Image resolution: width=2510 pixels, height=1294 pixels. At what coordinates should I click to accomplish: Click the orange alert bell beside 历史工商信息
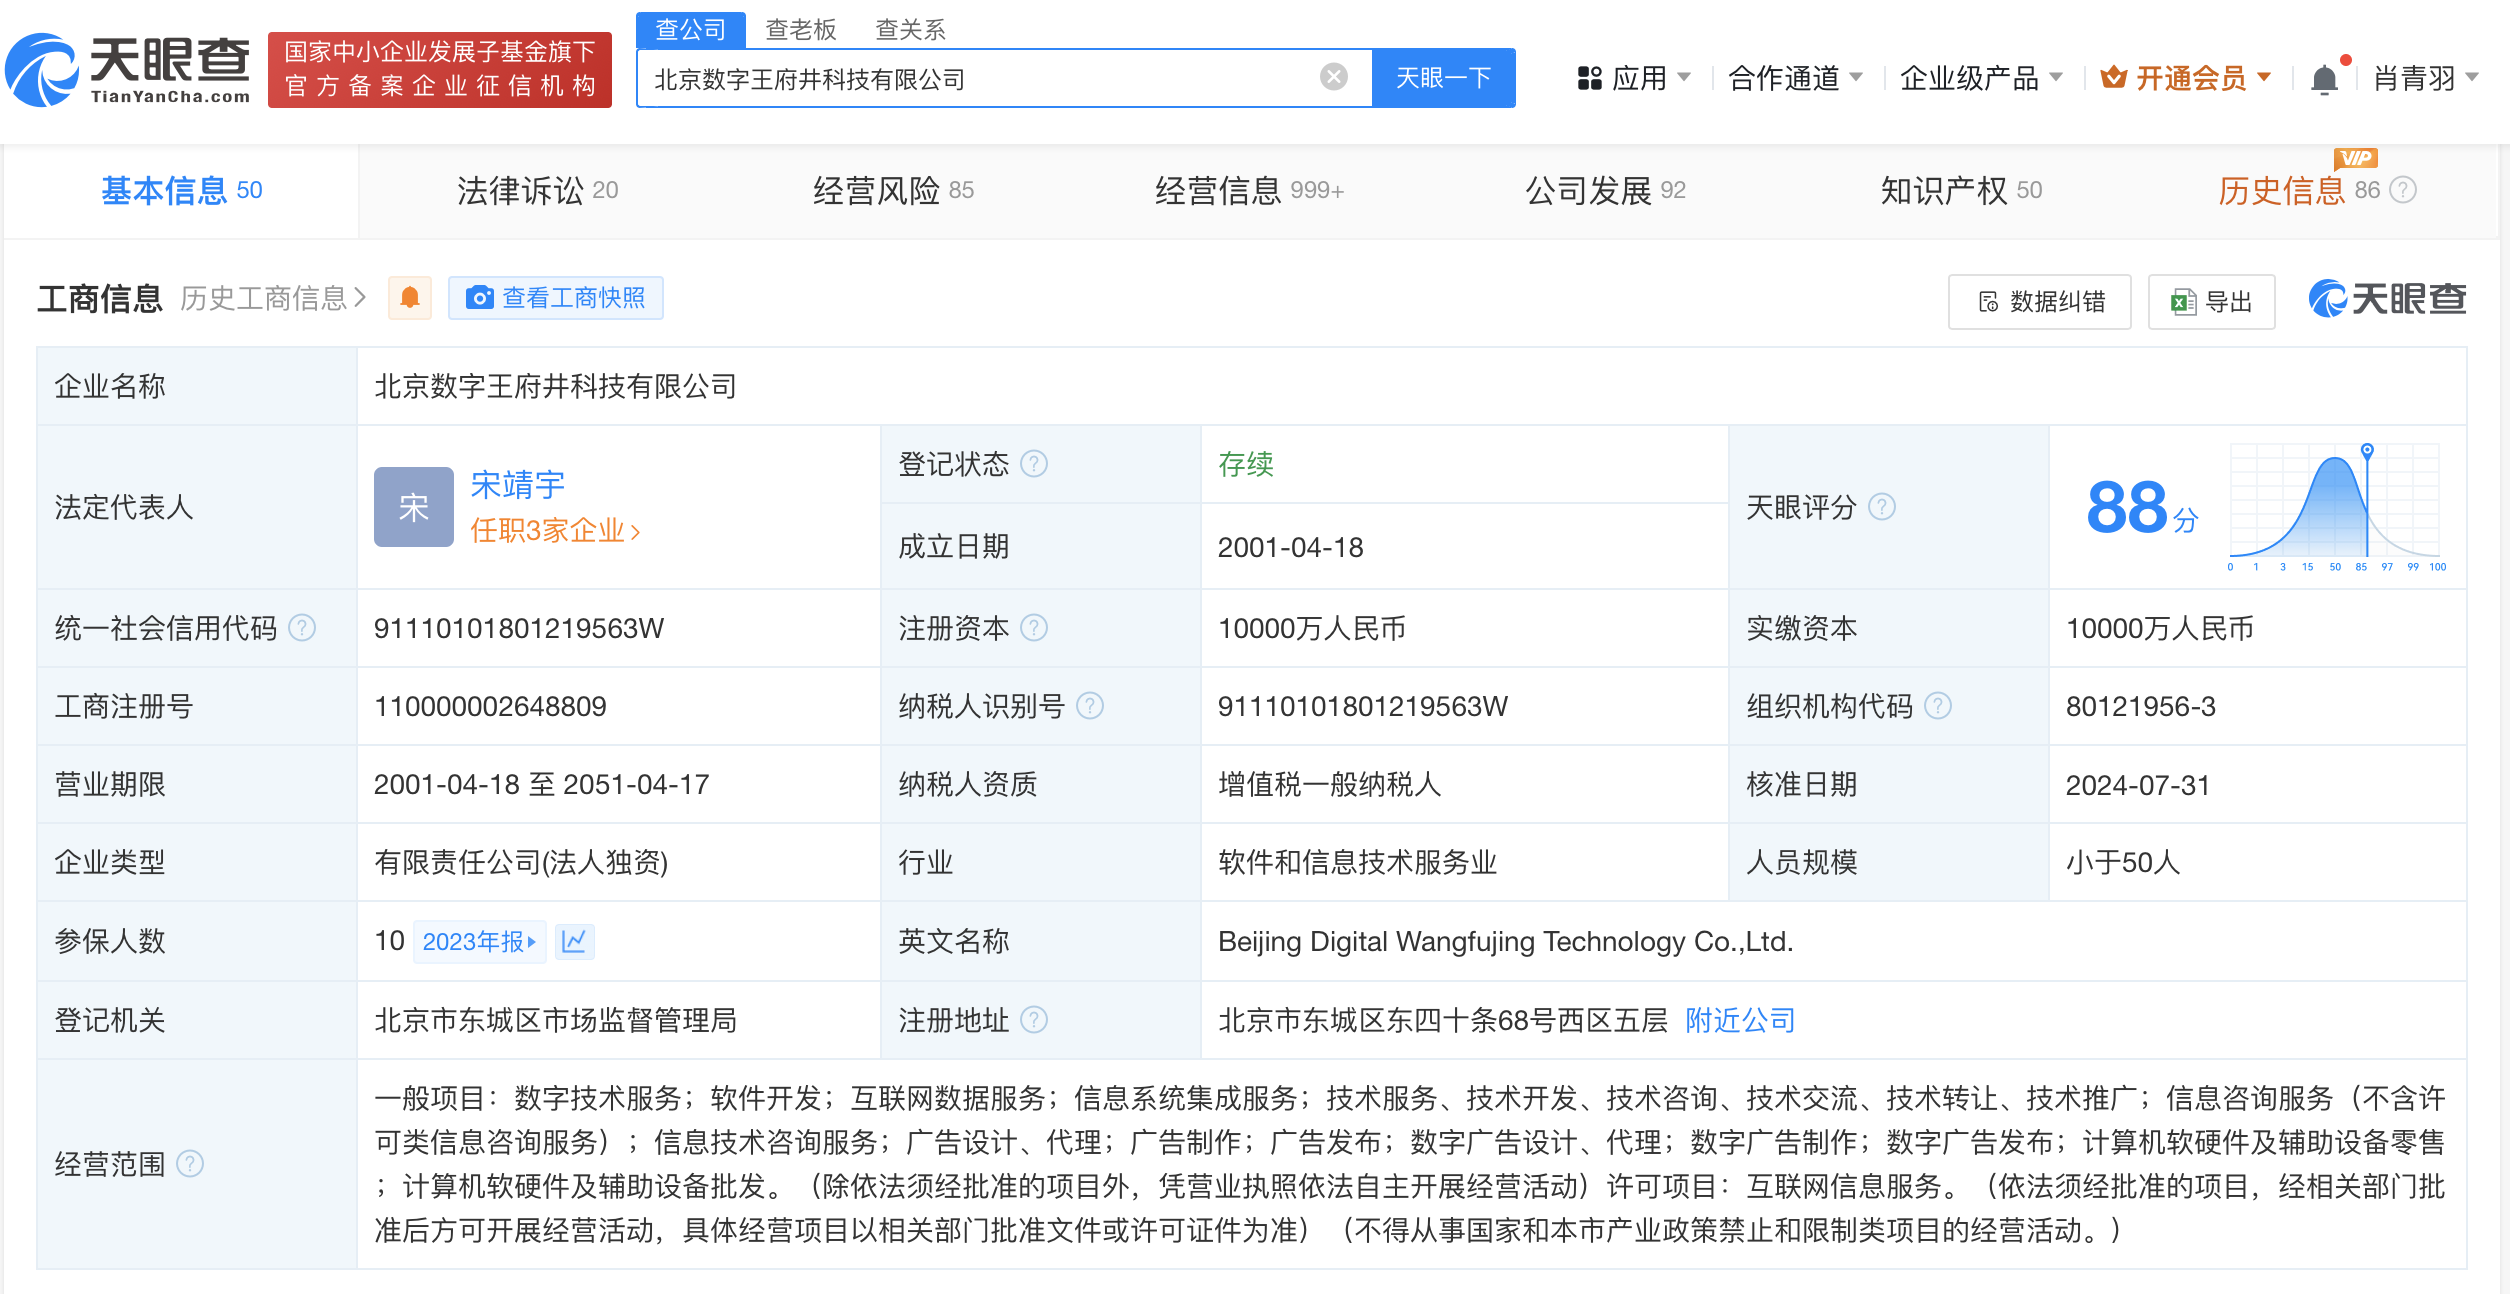(410, 298)
